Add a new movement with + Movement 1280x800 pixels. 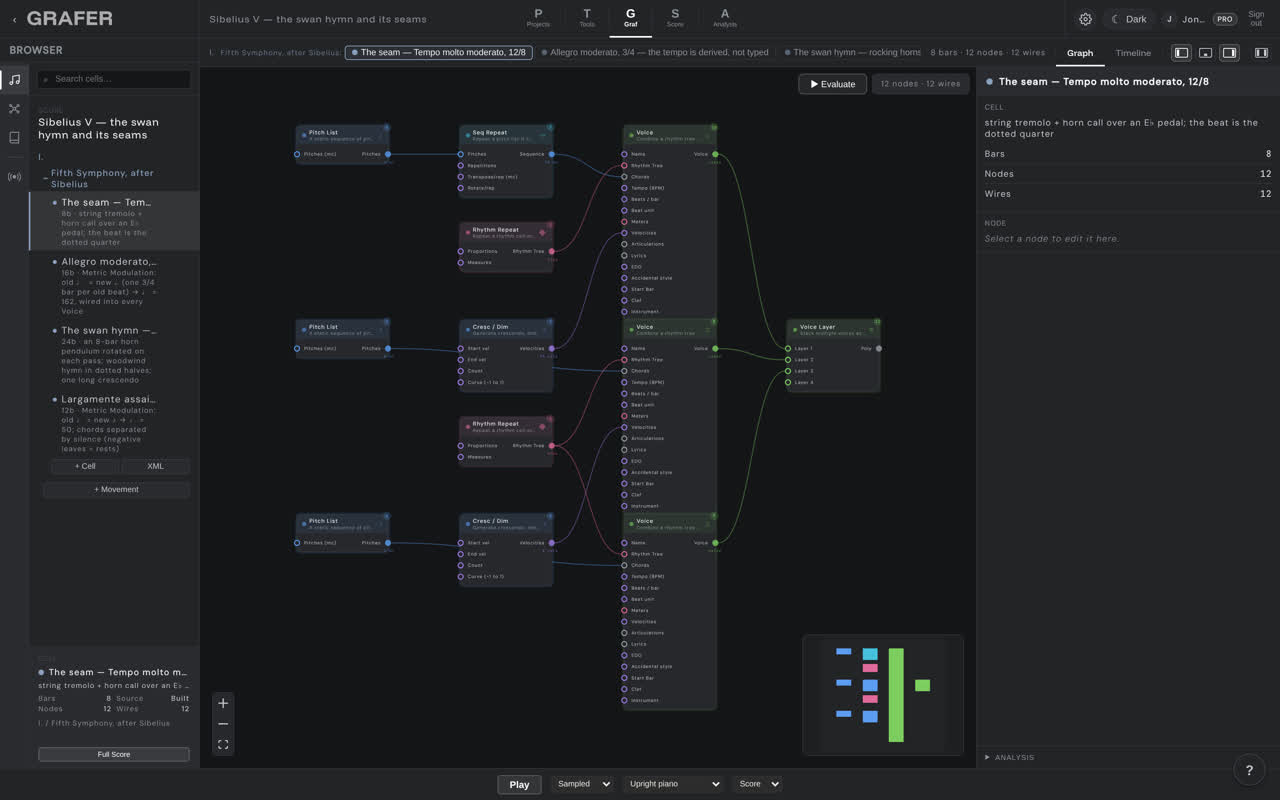point(116,489)
